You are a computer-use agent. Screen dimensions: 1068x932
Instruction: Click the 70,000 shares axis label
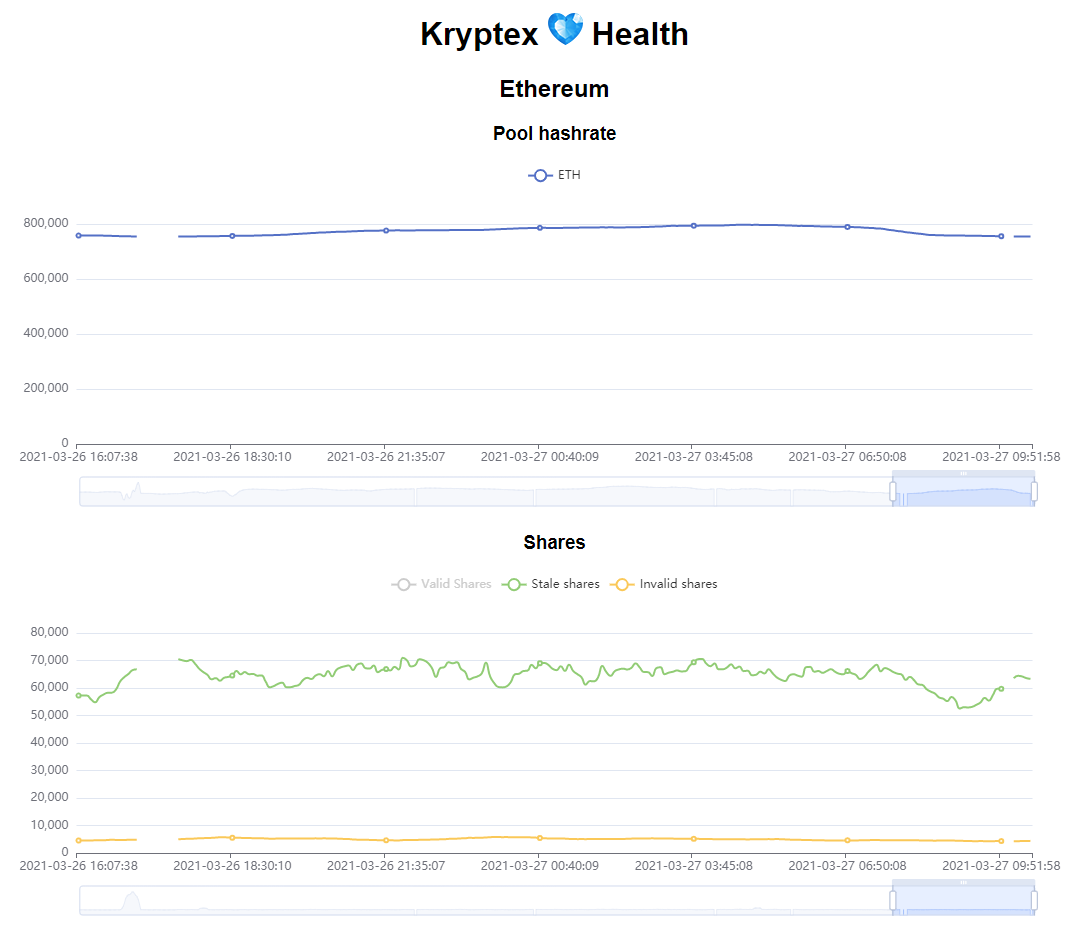[49, 659]
